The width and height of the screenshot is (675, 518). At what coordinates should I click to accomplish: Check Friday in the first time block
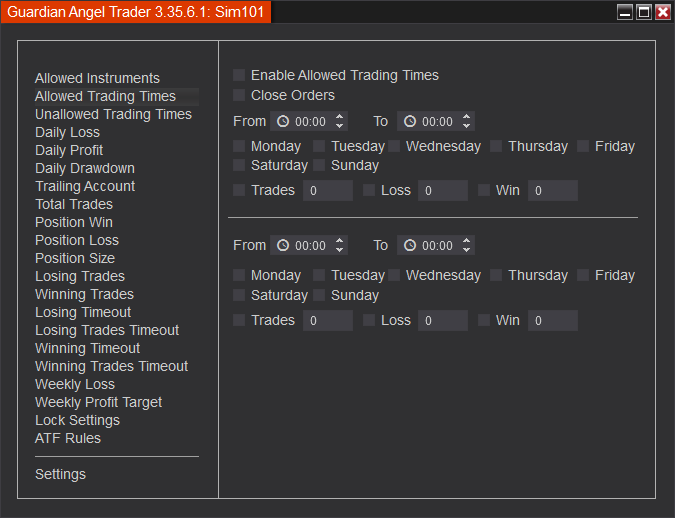click(583, 146)
